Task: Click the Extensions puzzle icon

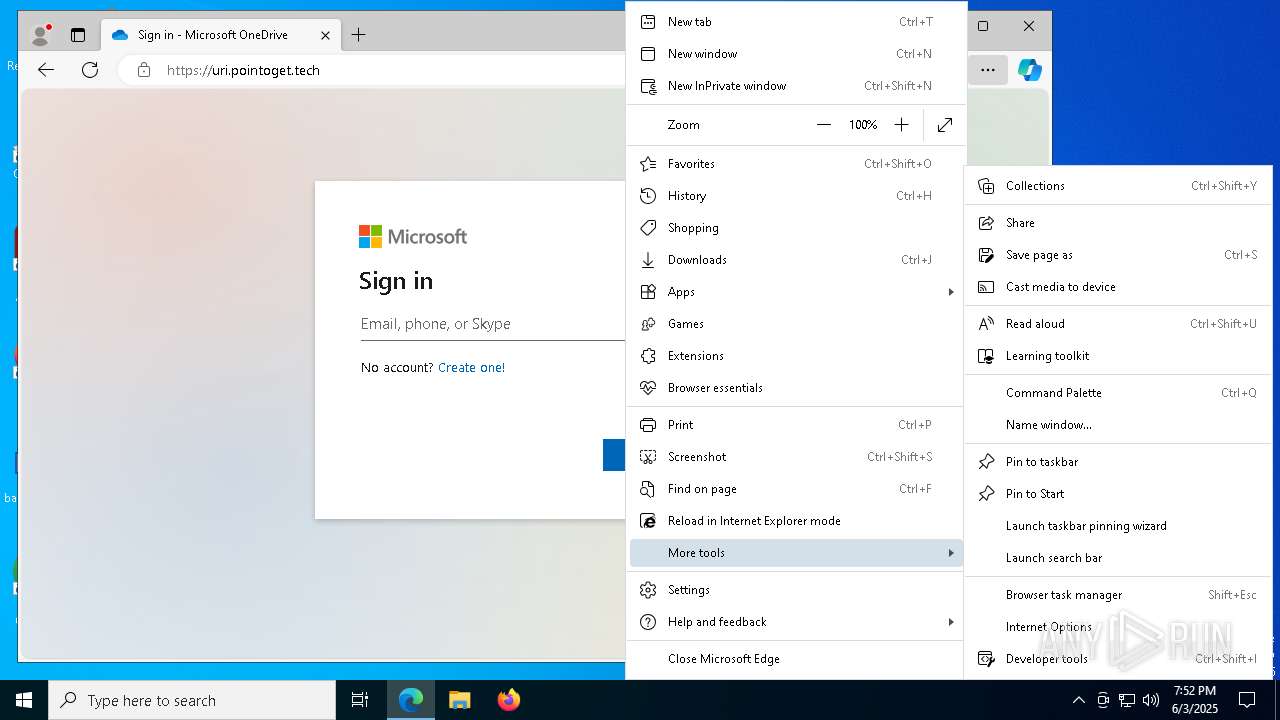Action: click(x=648, y=355)
